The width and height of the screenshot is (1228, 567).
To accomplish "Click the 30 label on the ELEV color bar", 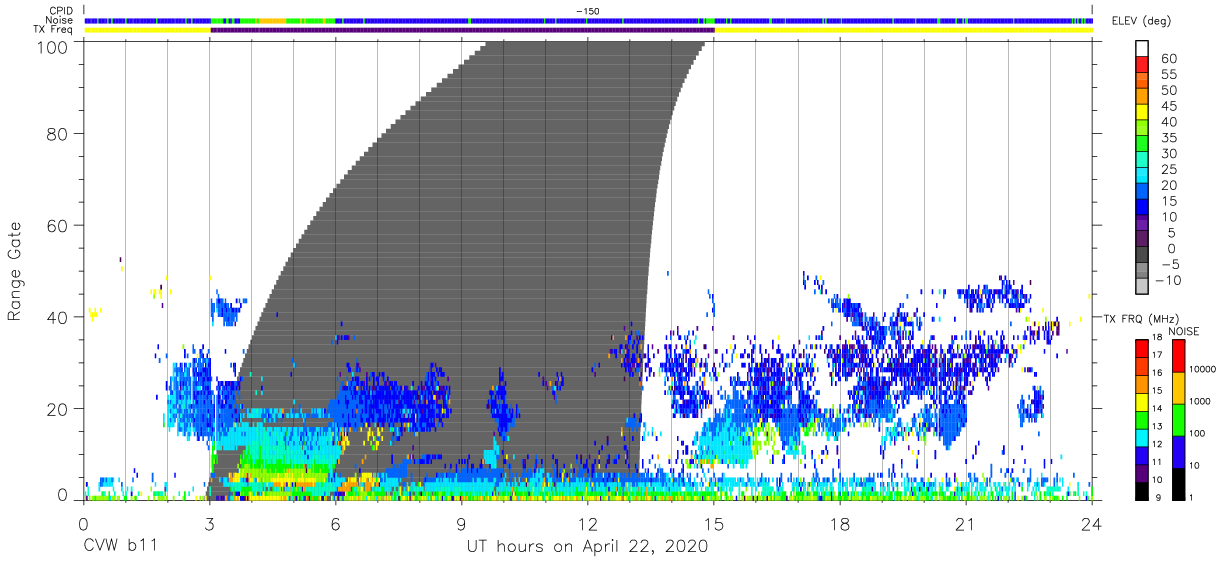I will (1169, 153).
